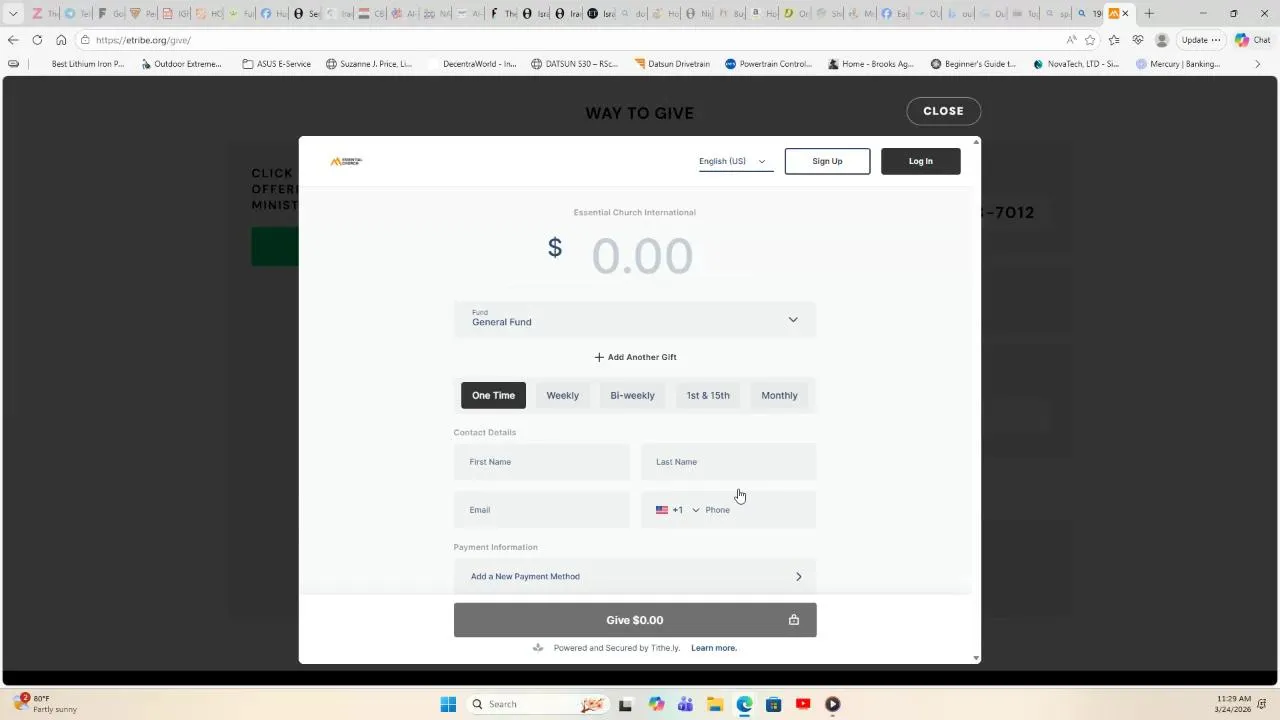Click the Email input field
Screen dimensions: 1280x720
point(542,510)
